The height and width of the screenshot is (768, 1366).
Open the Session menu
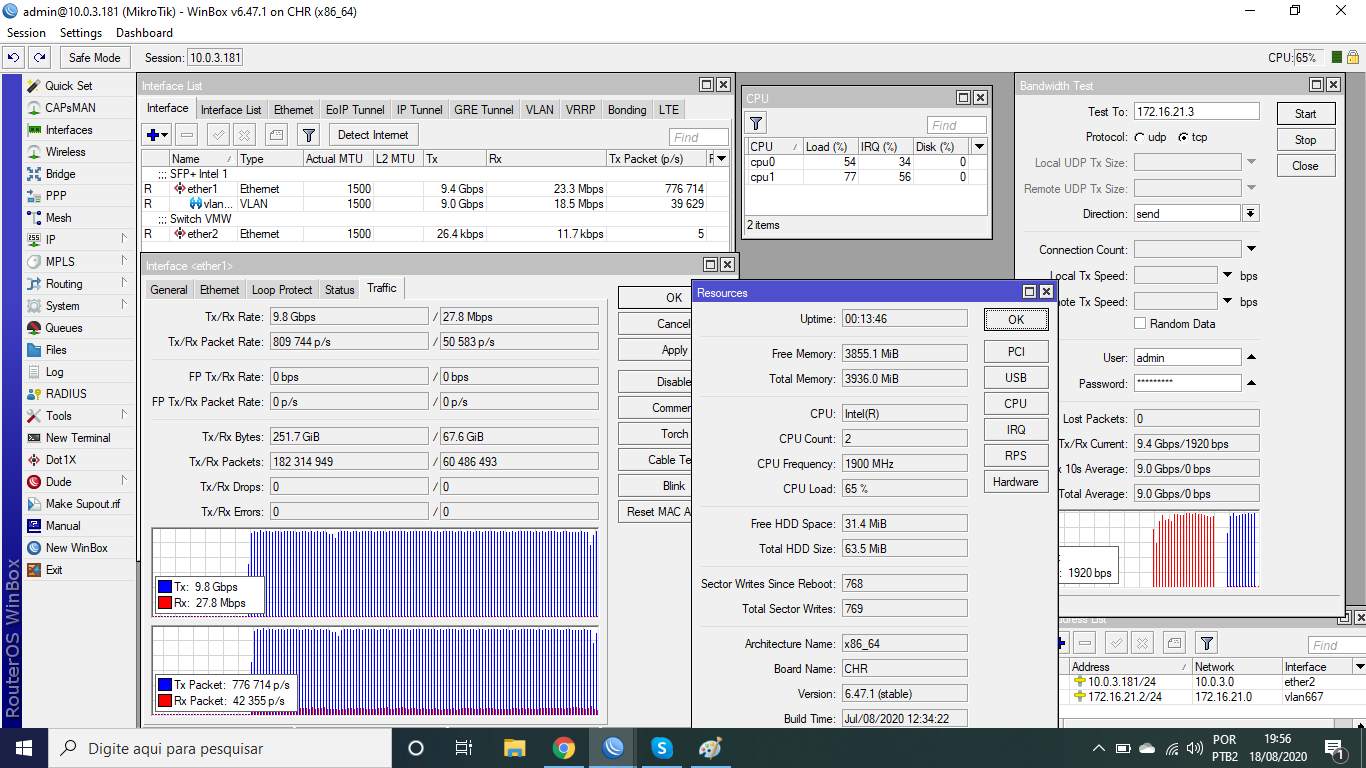(26, 33)
